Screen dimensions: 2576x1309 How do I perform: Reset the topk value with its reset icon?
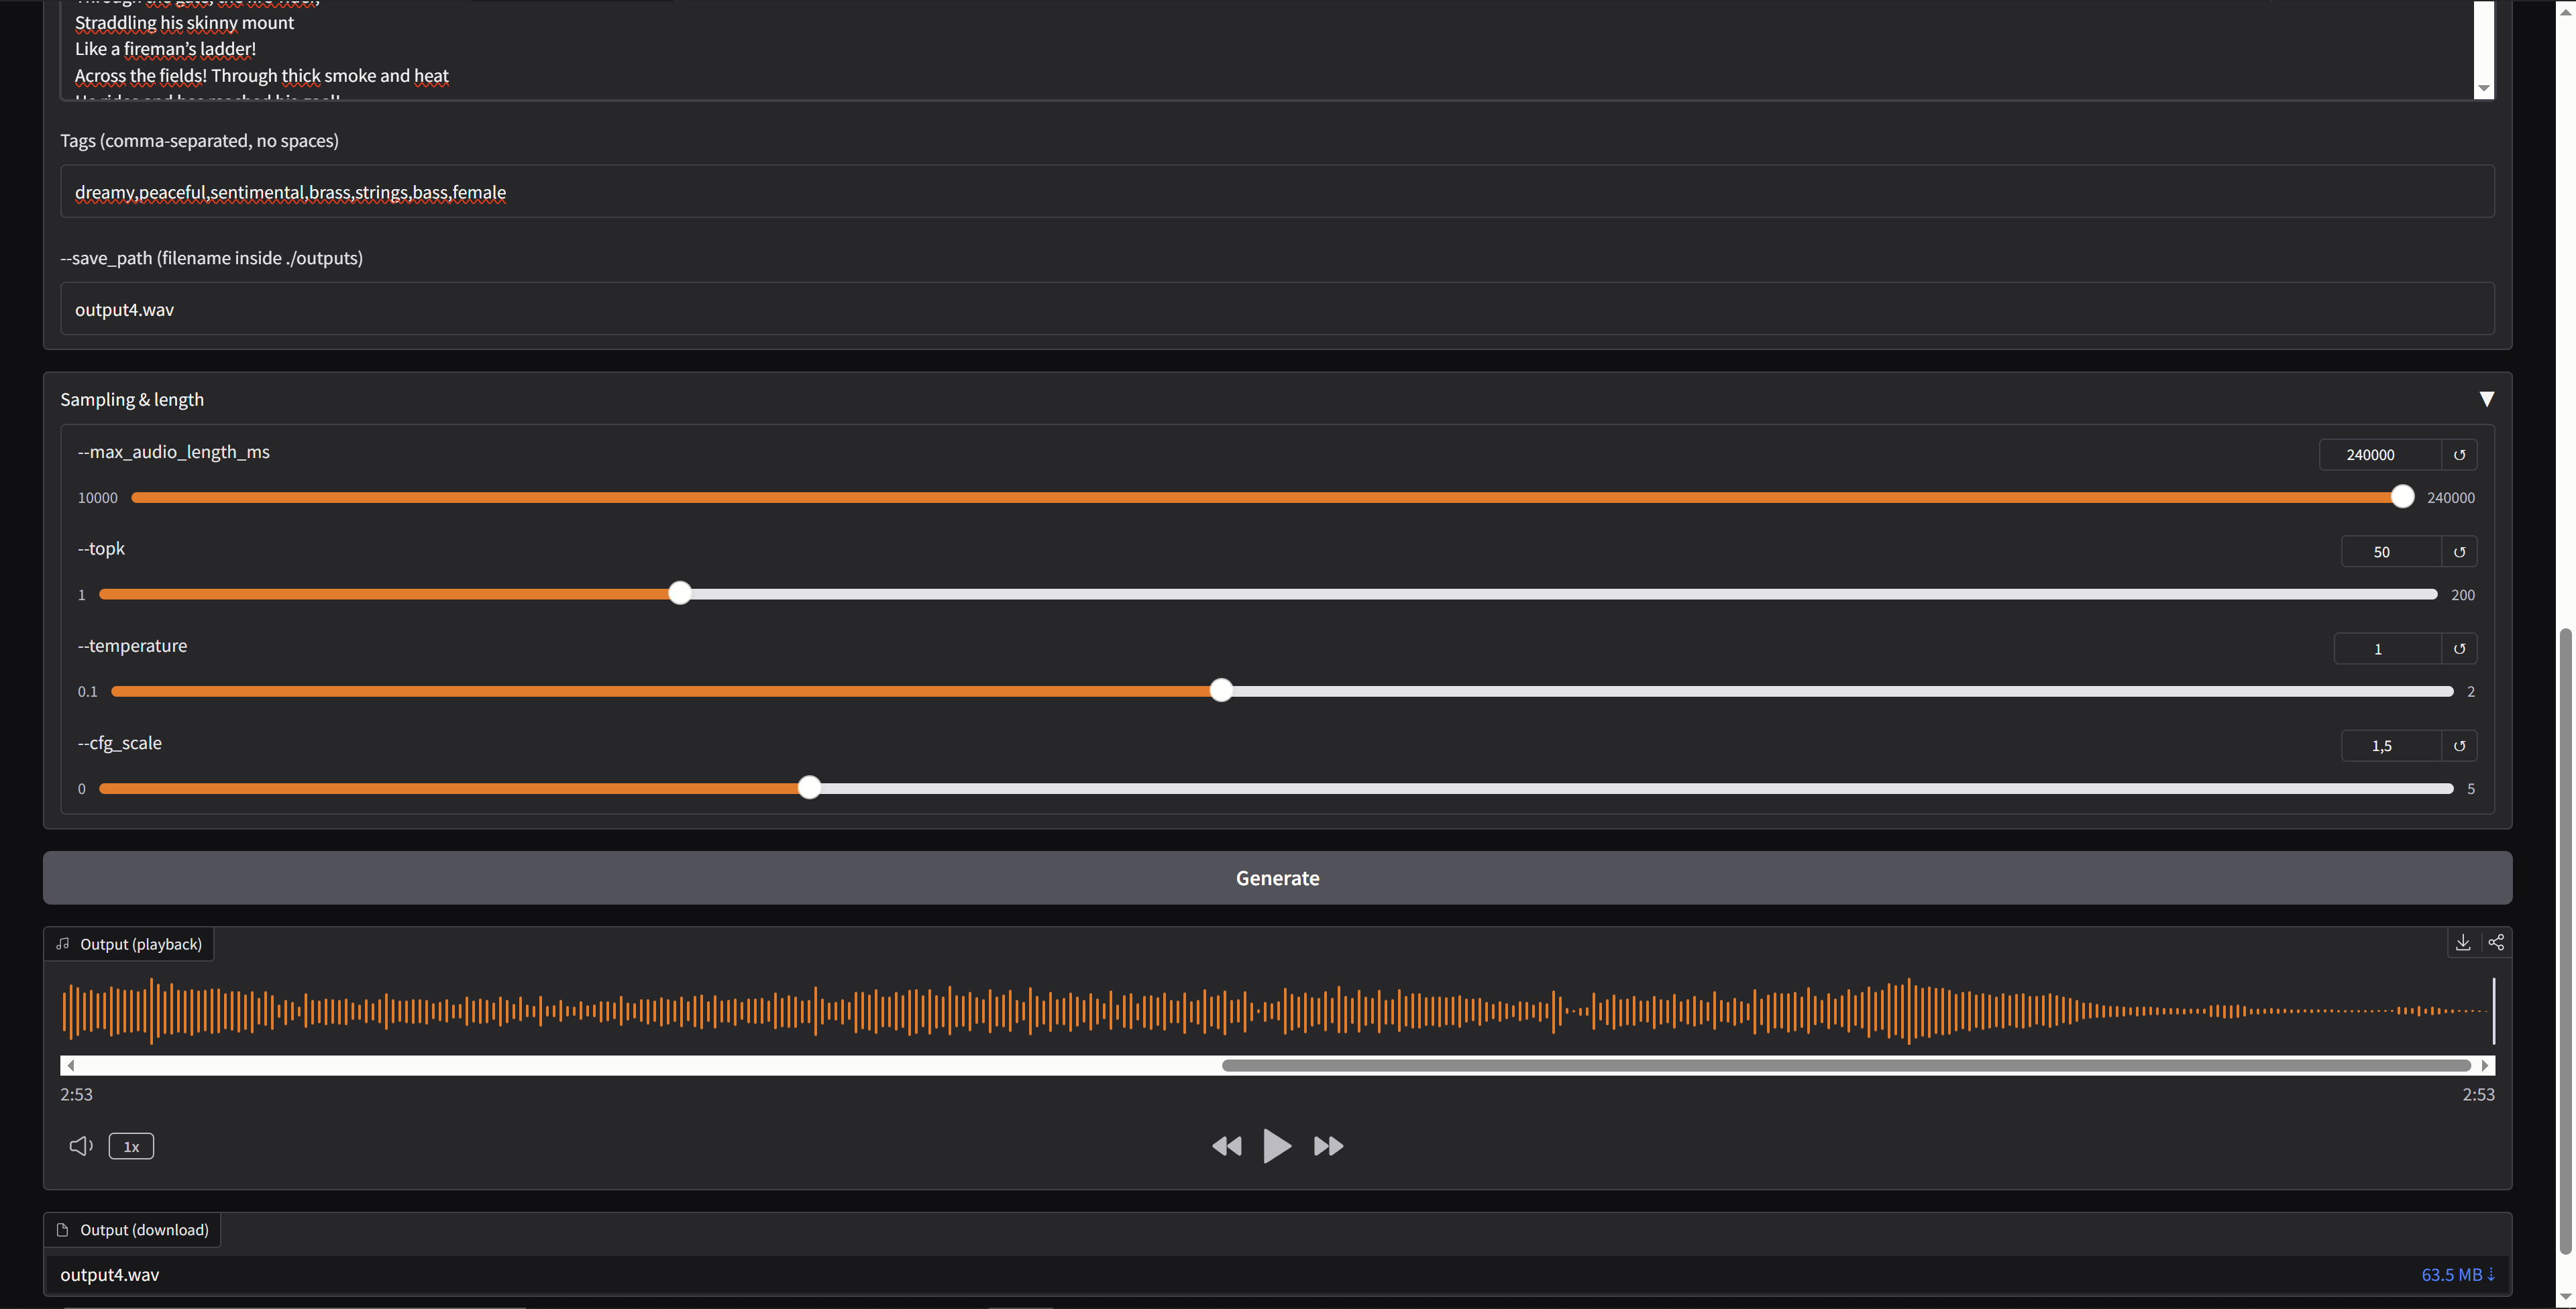pos(2459,552)
